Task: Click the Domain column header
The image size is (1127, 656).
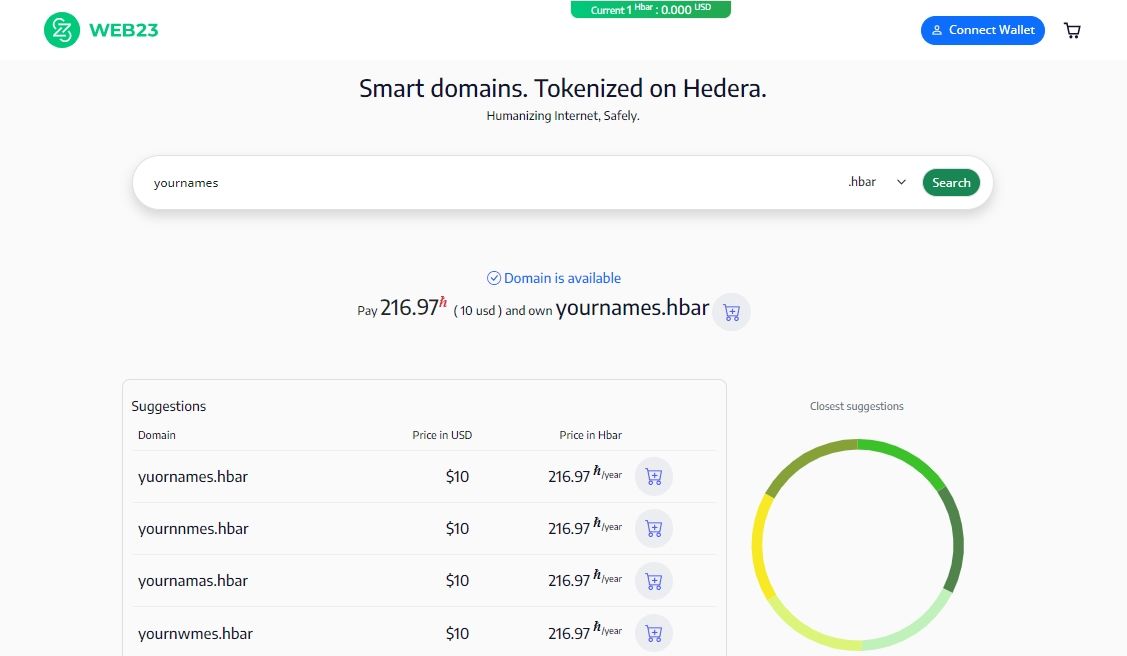Action: pyautogui.click(x=157, y=435)
